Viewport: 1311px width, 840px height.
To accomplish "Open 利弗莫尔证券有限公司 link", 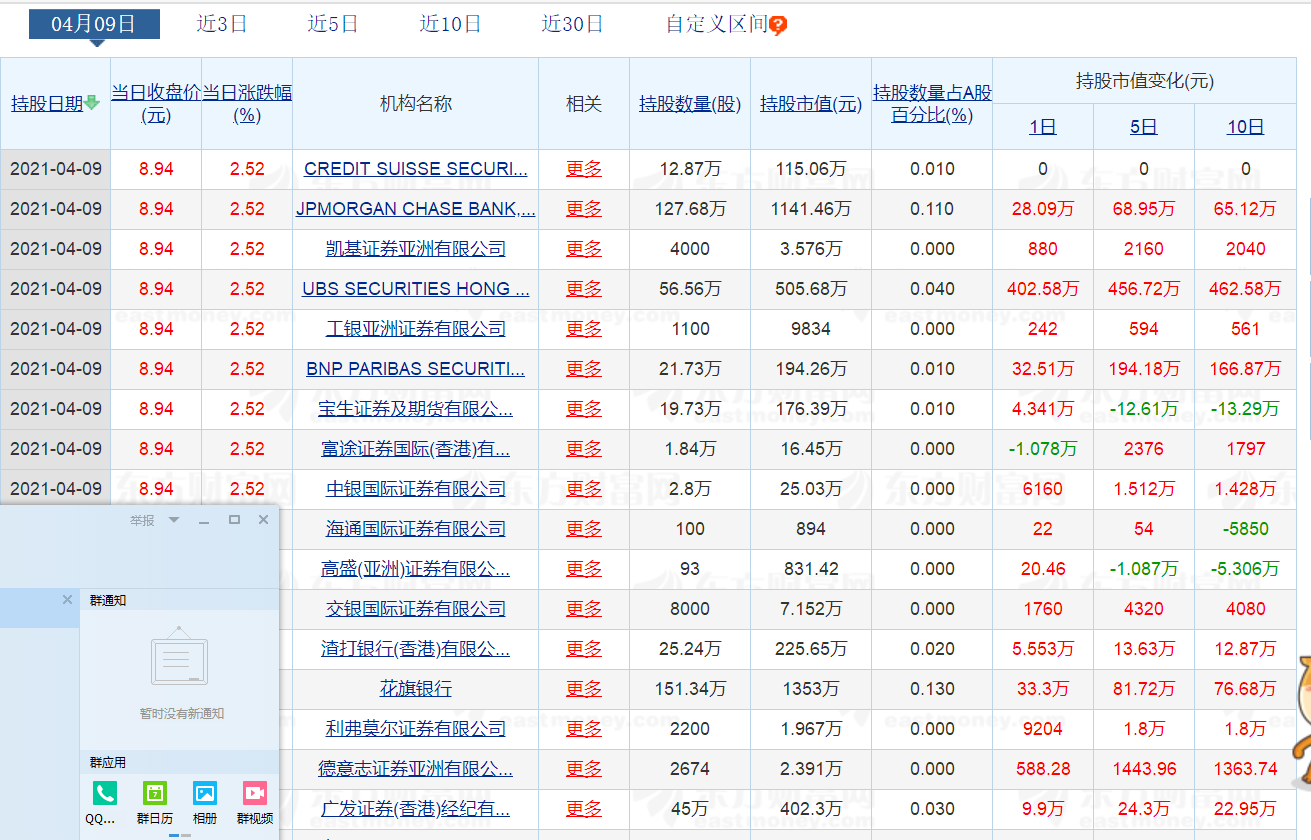I will coord(416,729).
